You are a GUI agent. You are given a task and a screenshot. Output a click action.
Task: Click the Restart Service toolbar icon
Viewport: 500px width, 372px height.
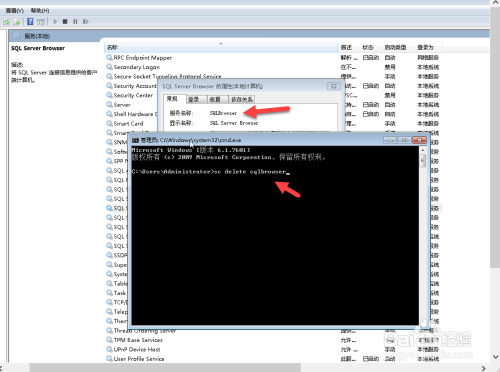click(86, 22)
